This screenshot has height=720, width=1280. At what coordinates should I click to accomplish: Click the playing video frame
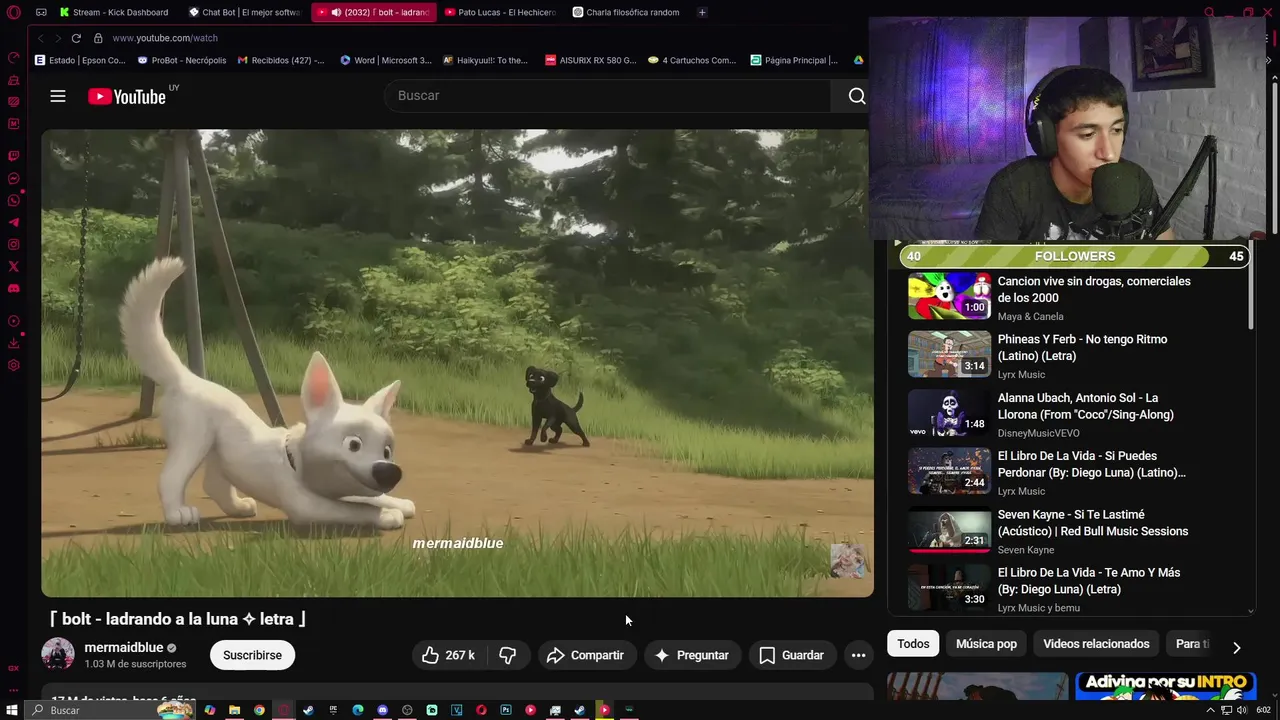[x=457, y=363]
